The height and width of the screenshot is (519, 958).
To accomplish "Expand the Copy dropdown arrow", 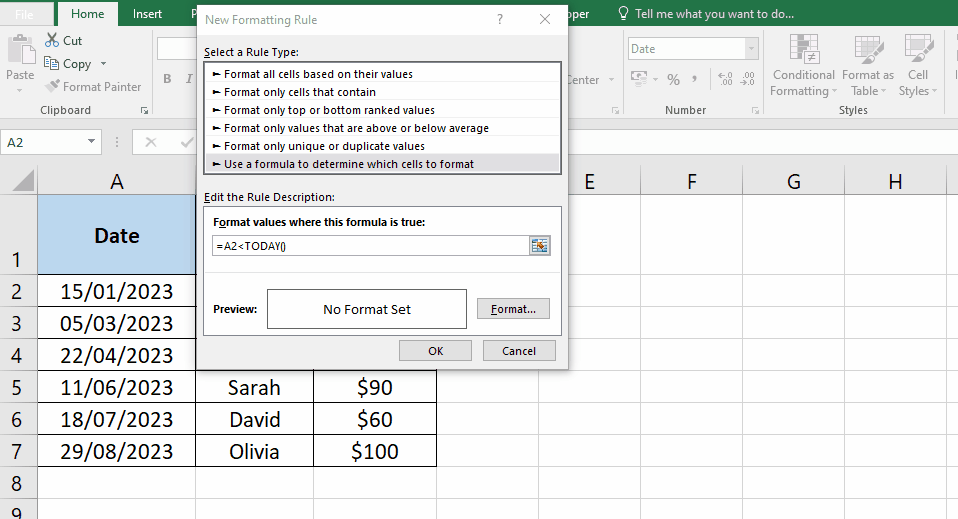I will click(103, 64).
